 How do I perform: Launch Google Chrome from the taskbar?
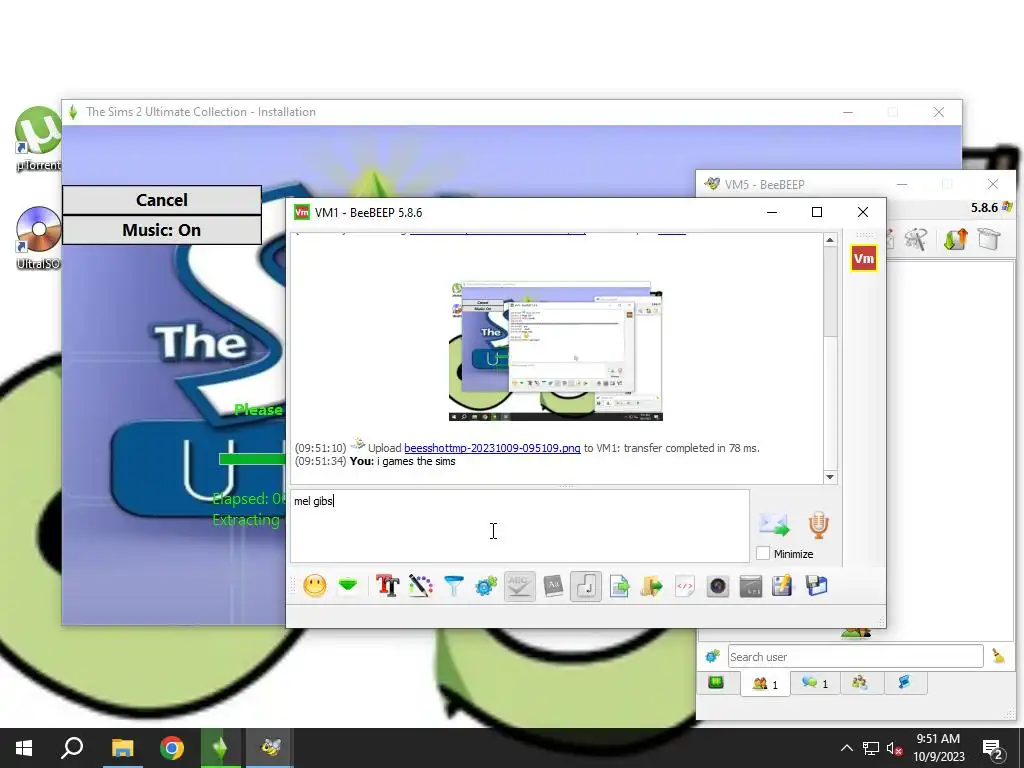(x=172, y=748)
